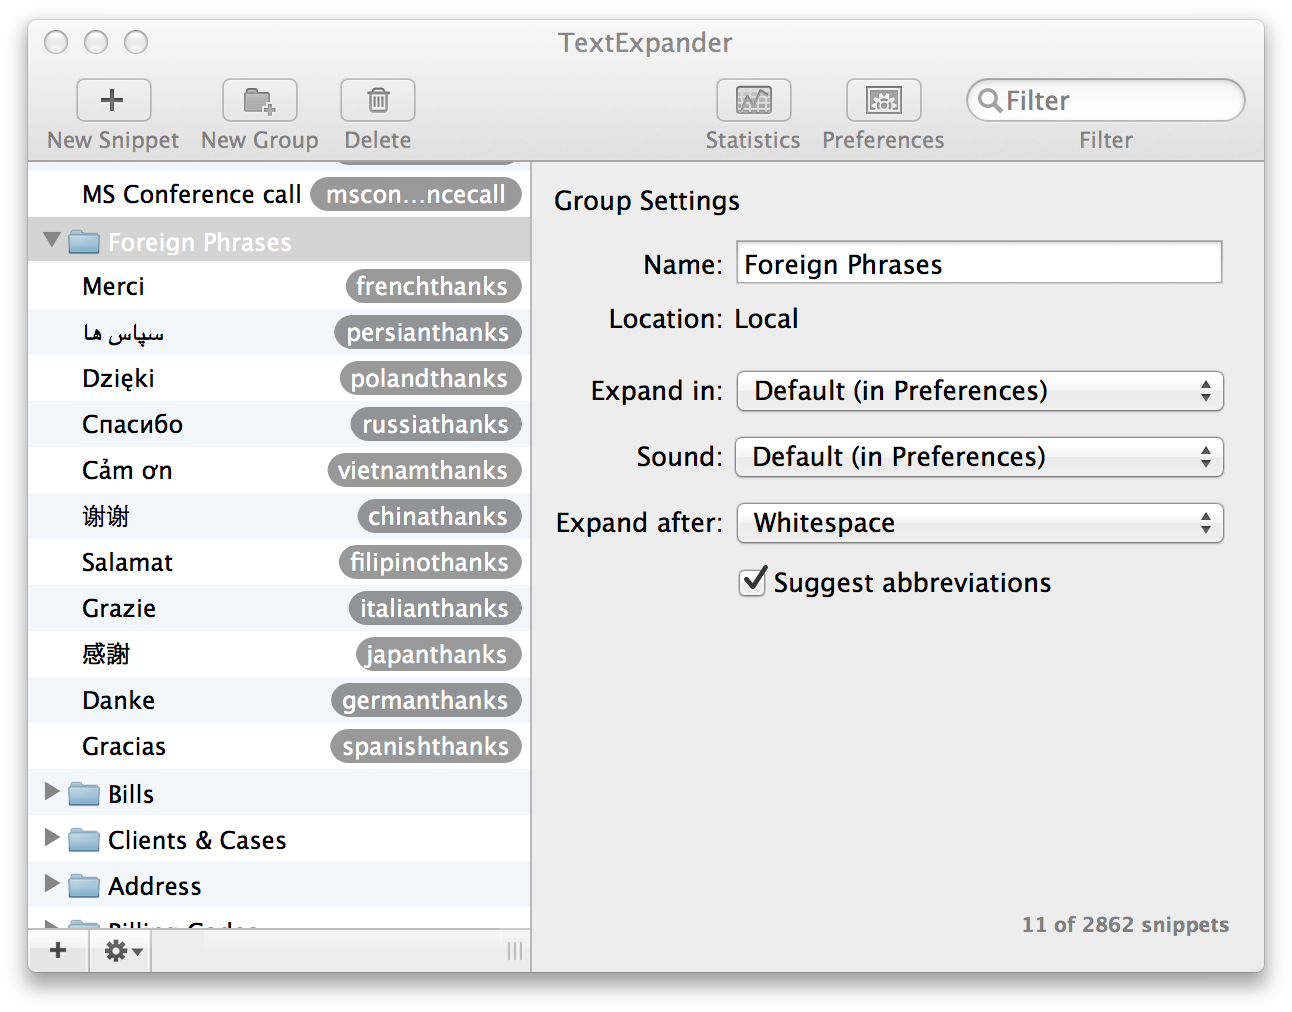The width and height of the screenshot is (1292, 1012).
Task: Click the New Snippet plus icon
Action: click(x=113, y=100)
